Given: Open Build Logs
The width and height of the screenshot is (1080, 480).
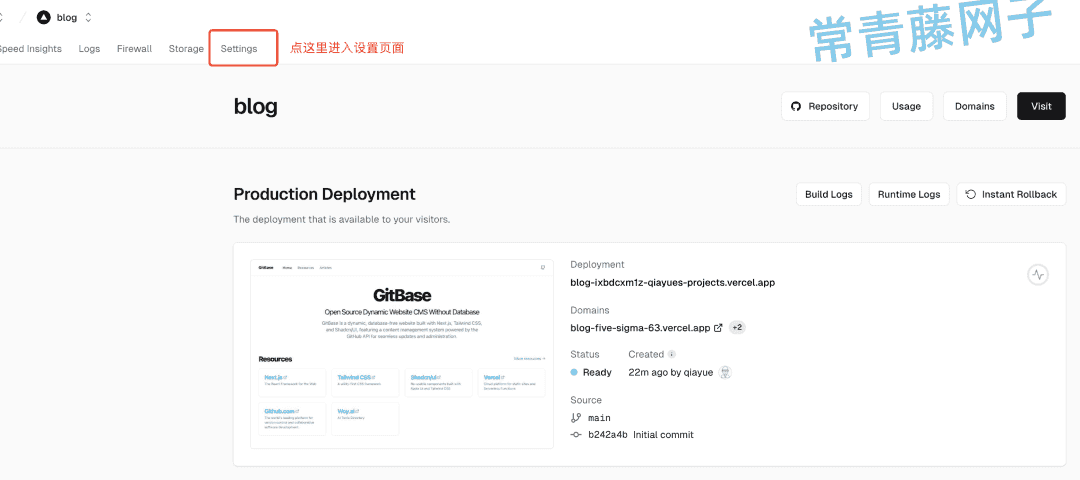Looking at the screenshot, I should (x=829, y=194).
